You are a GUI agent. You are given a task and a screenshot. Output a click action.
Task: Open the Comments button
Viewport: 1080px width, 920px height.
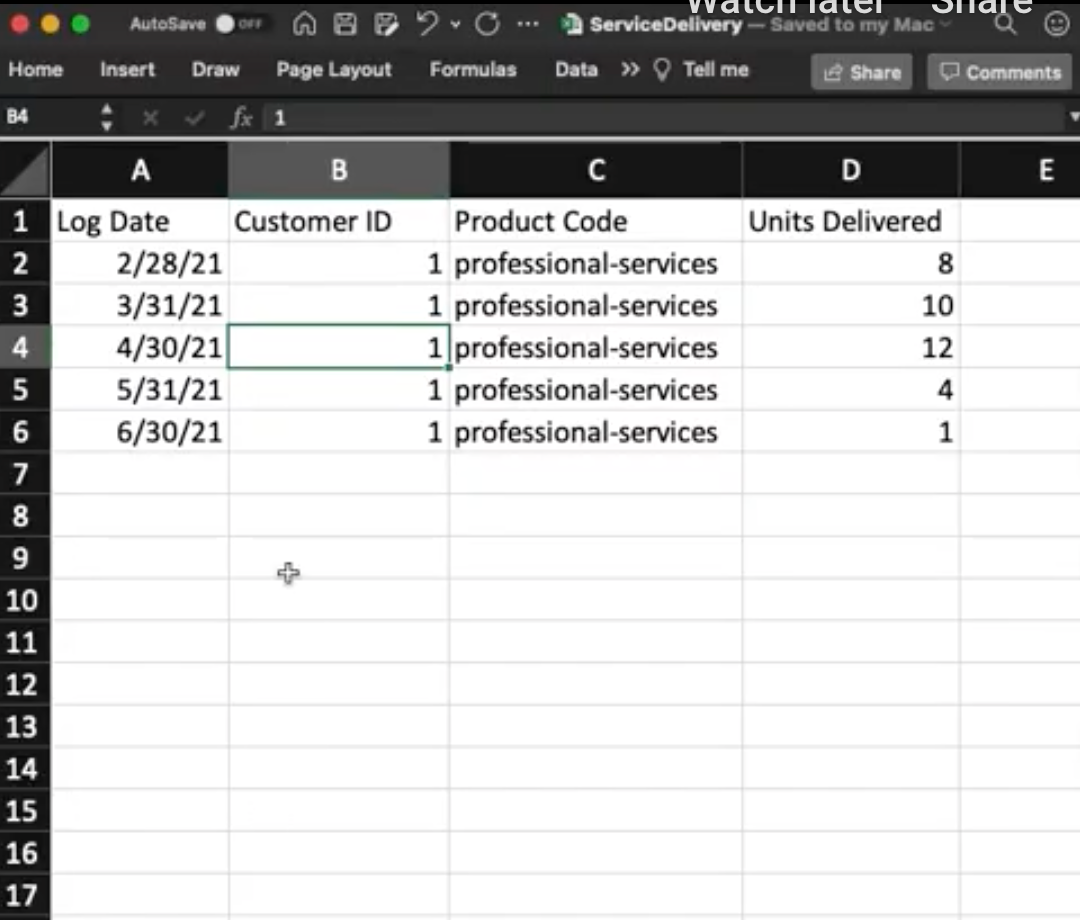pyautogui.click(x=999, y=72)
